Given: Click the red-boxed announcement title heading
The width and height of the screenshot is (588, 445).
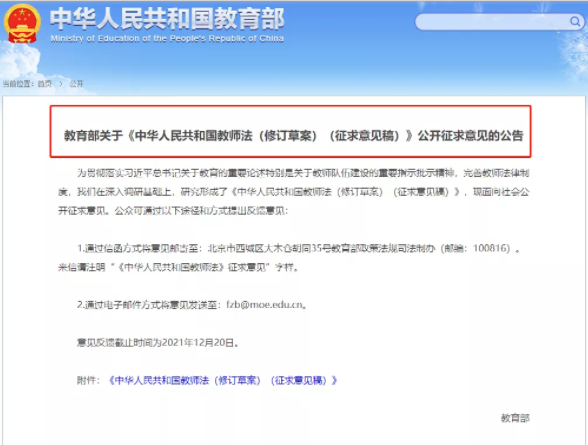Looking at the screenshot, I should tap(293, 135).
